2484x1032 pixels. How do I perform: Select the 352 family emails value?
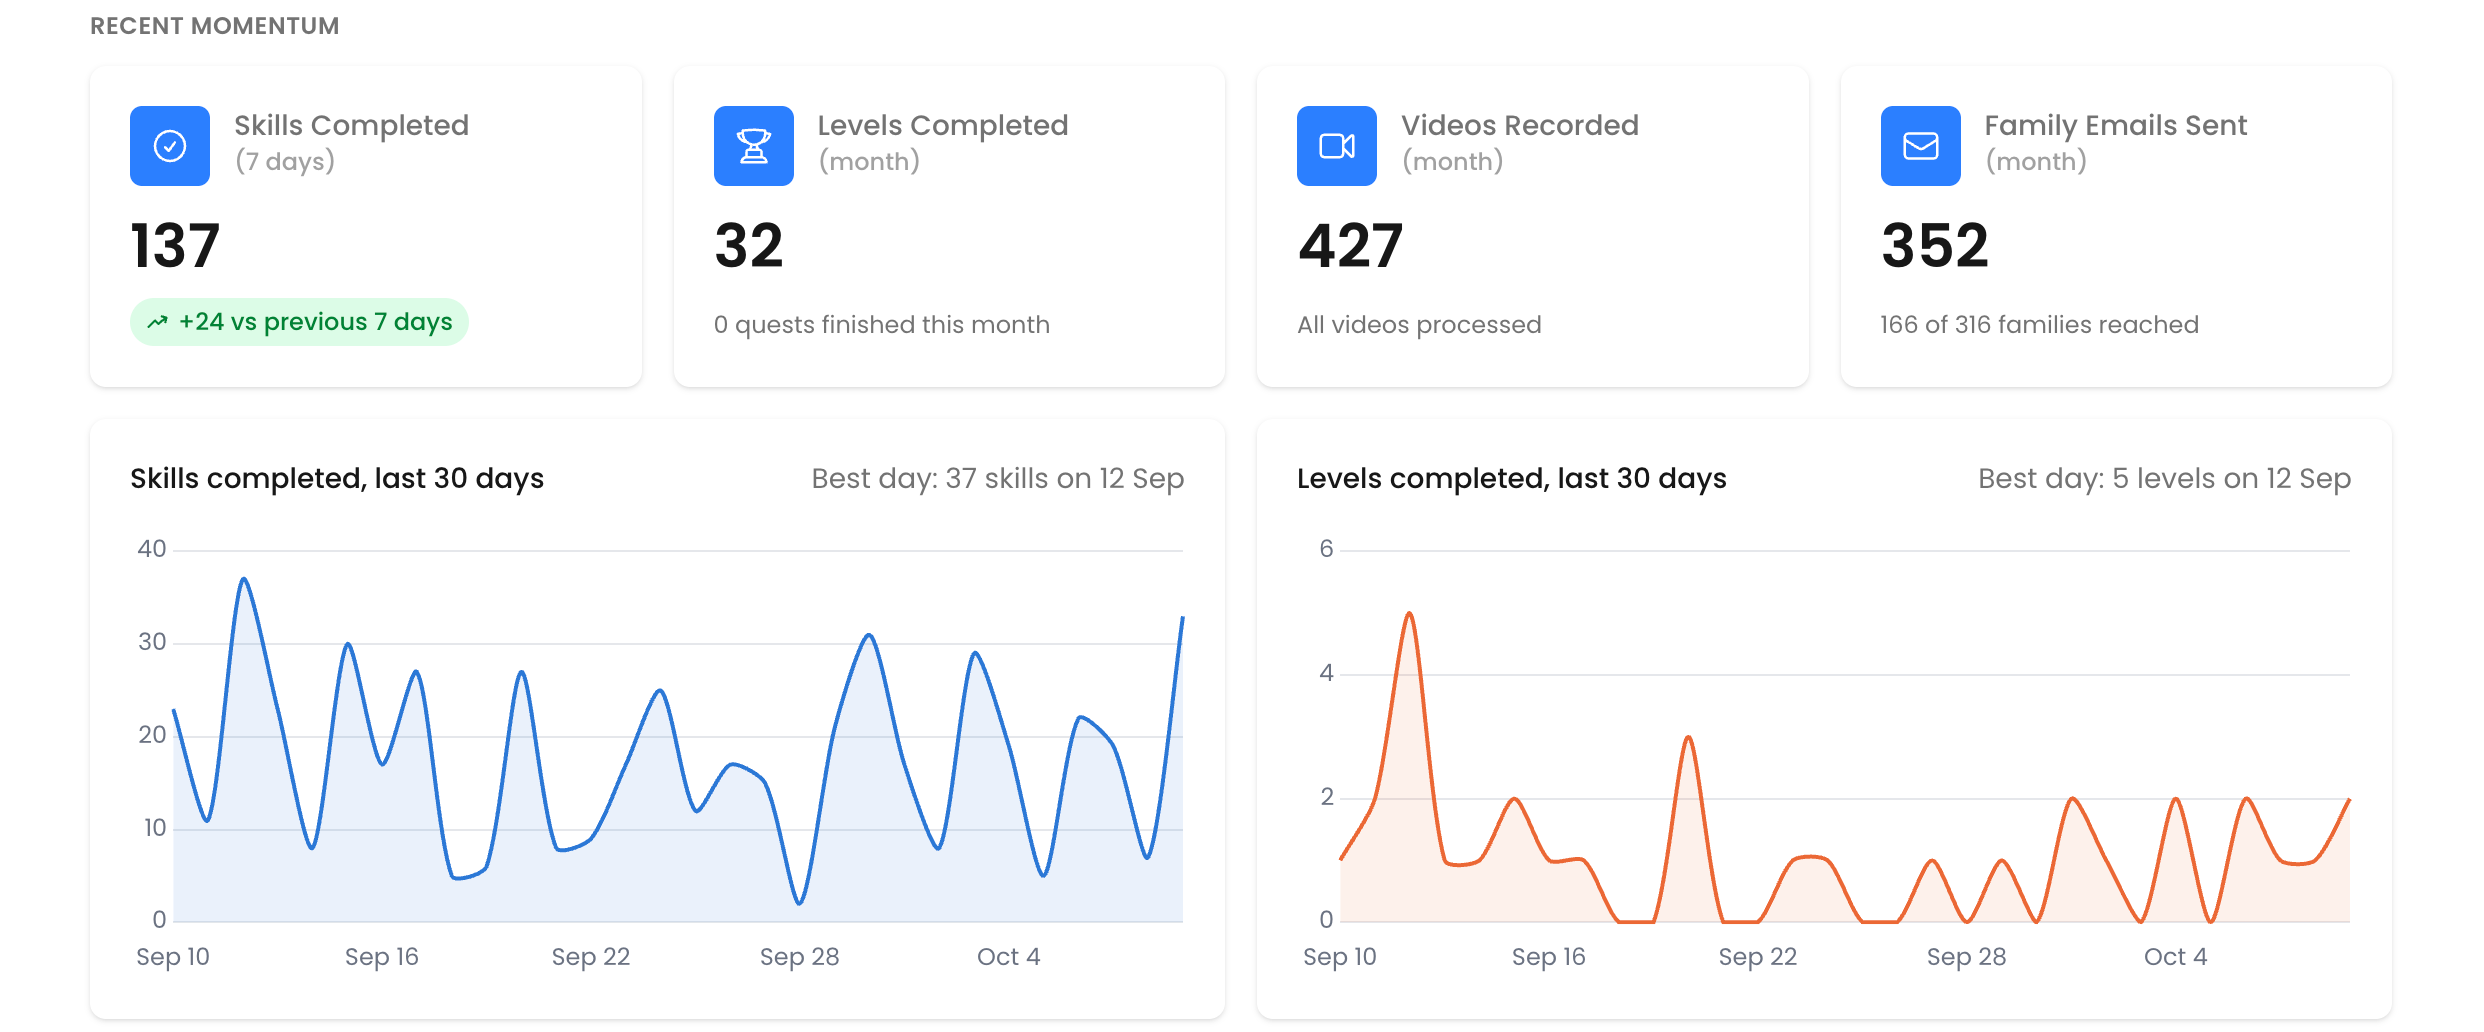click(x=1935, y=246)
